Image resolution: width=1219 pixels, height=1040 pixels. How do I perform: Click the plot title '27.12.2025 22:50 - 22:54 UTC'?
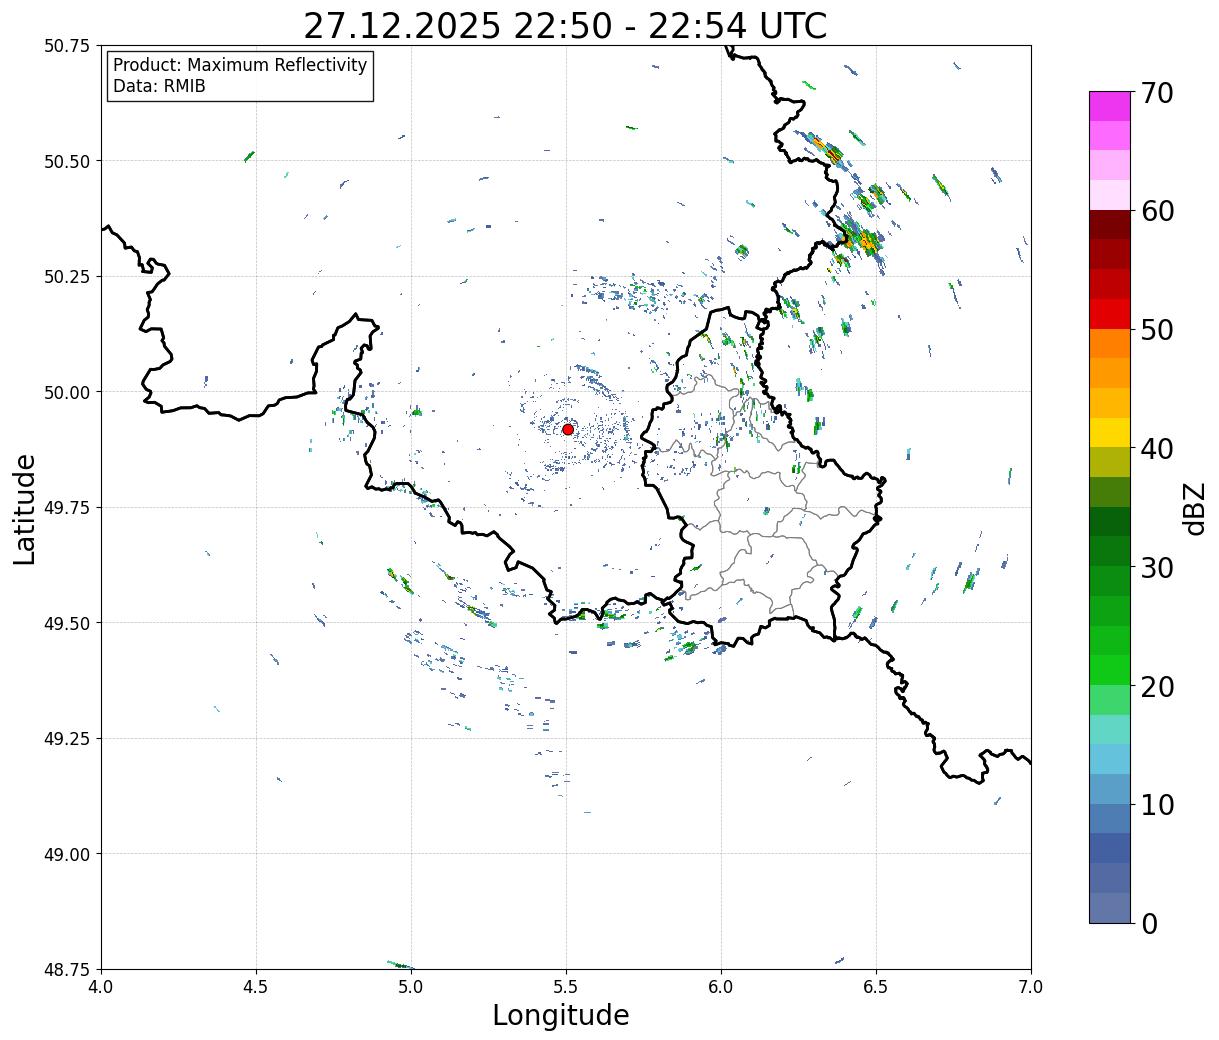pyautogui.click(x=565, y=26)
